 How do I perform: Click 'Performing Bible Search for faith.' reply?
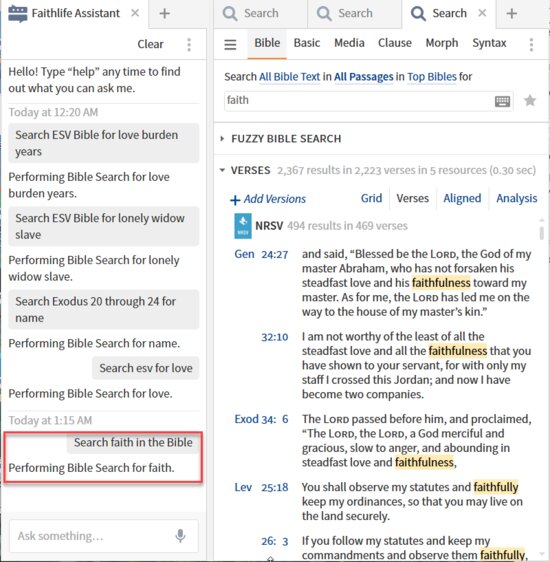point(91,468)
